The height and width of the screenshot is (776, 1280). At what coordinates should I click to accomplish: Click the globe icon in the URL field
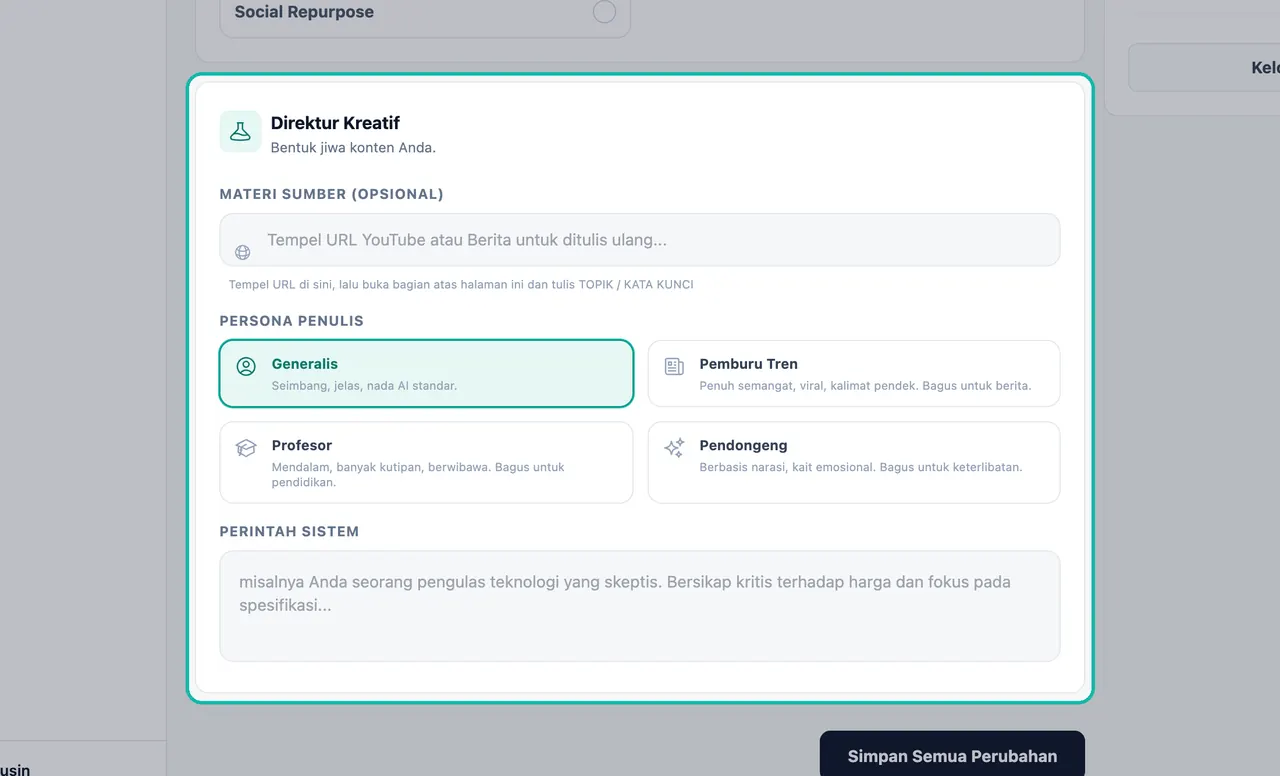tap(243, 253)
